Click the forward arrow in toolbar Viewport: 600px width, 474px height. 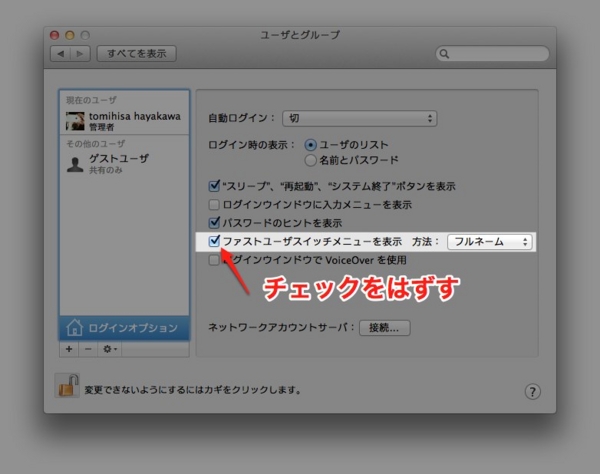click(x=80, y=54)
